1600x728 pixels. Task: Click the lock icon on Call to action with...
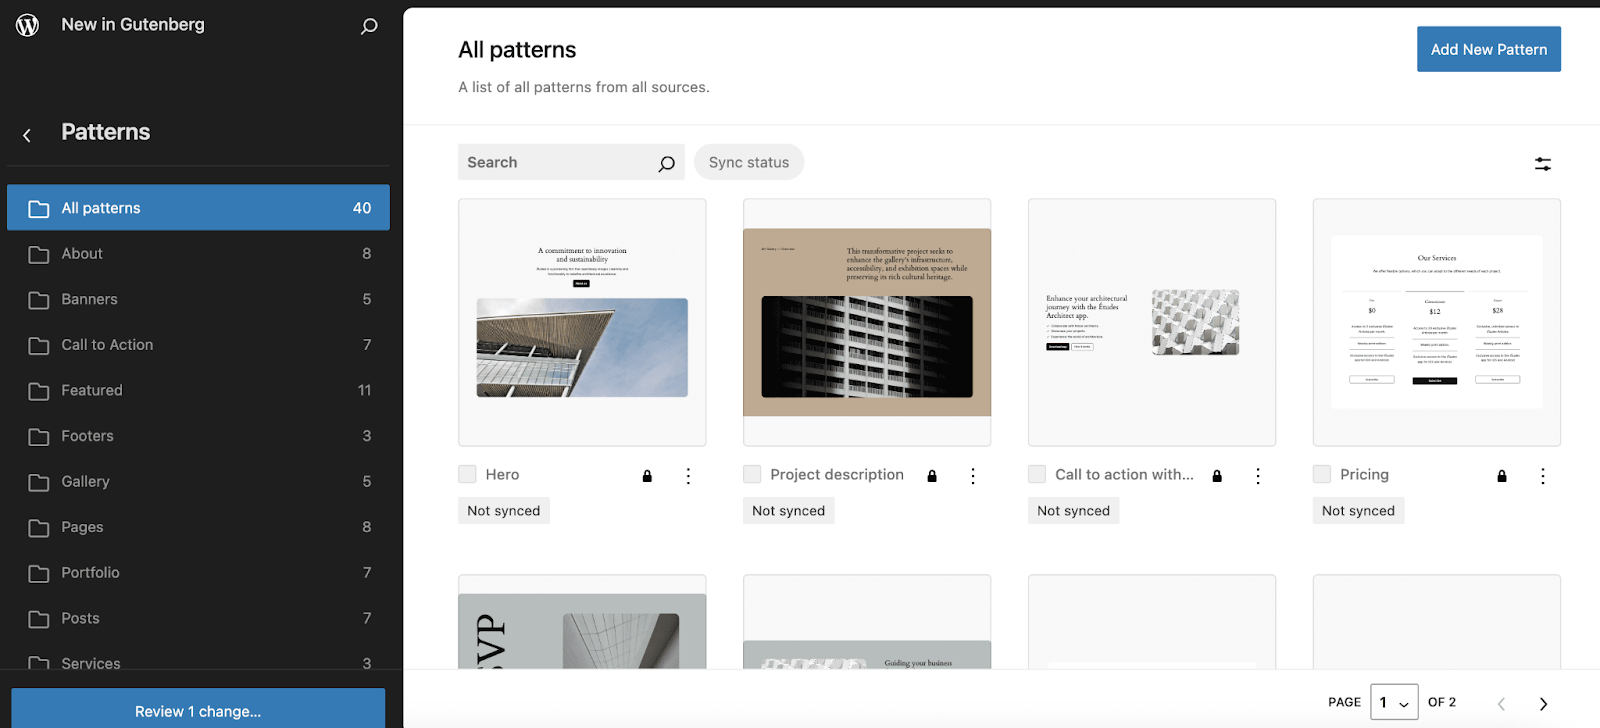(x=1217, y=476)
